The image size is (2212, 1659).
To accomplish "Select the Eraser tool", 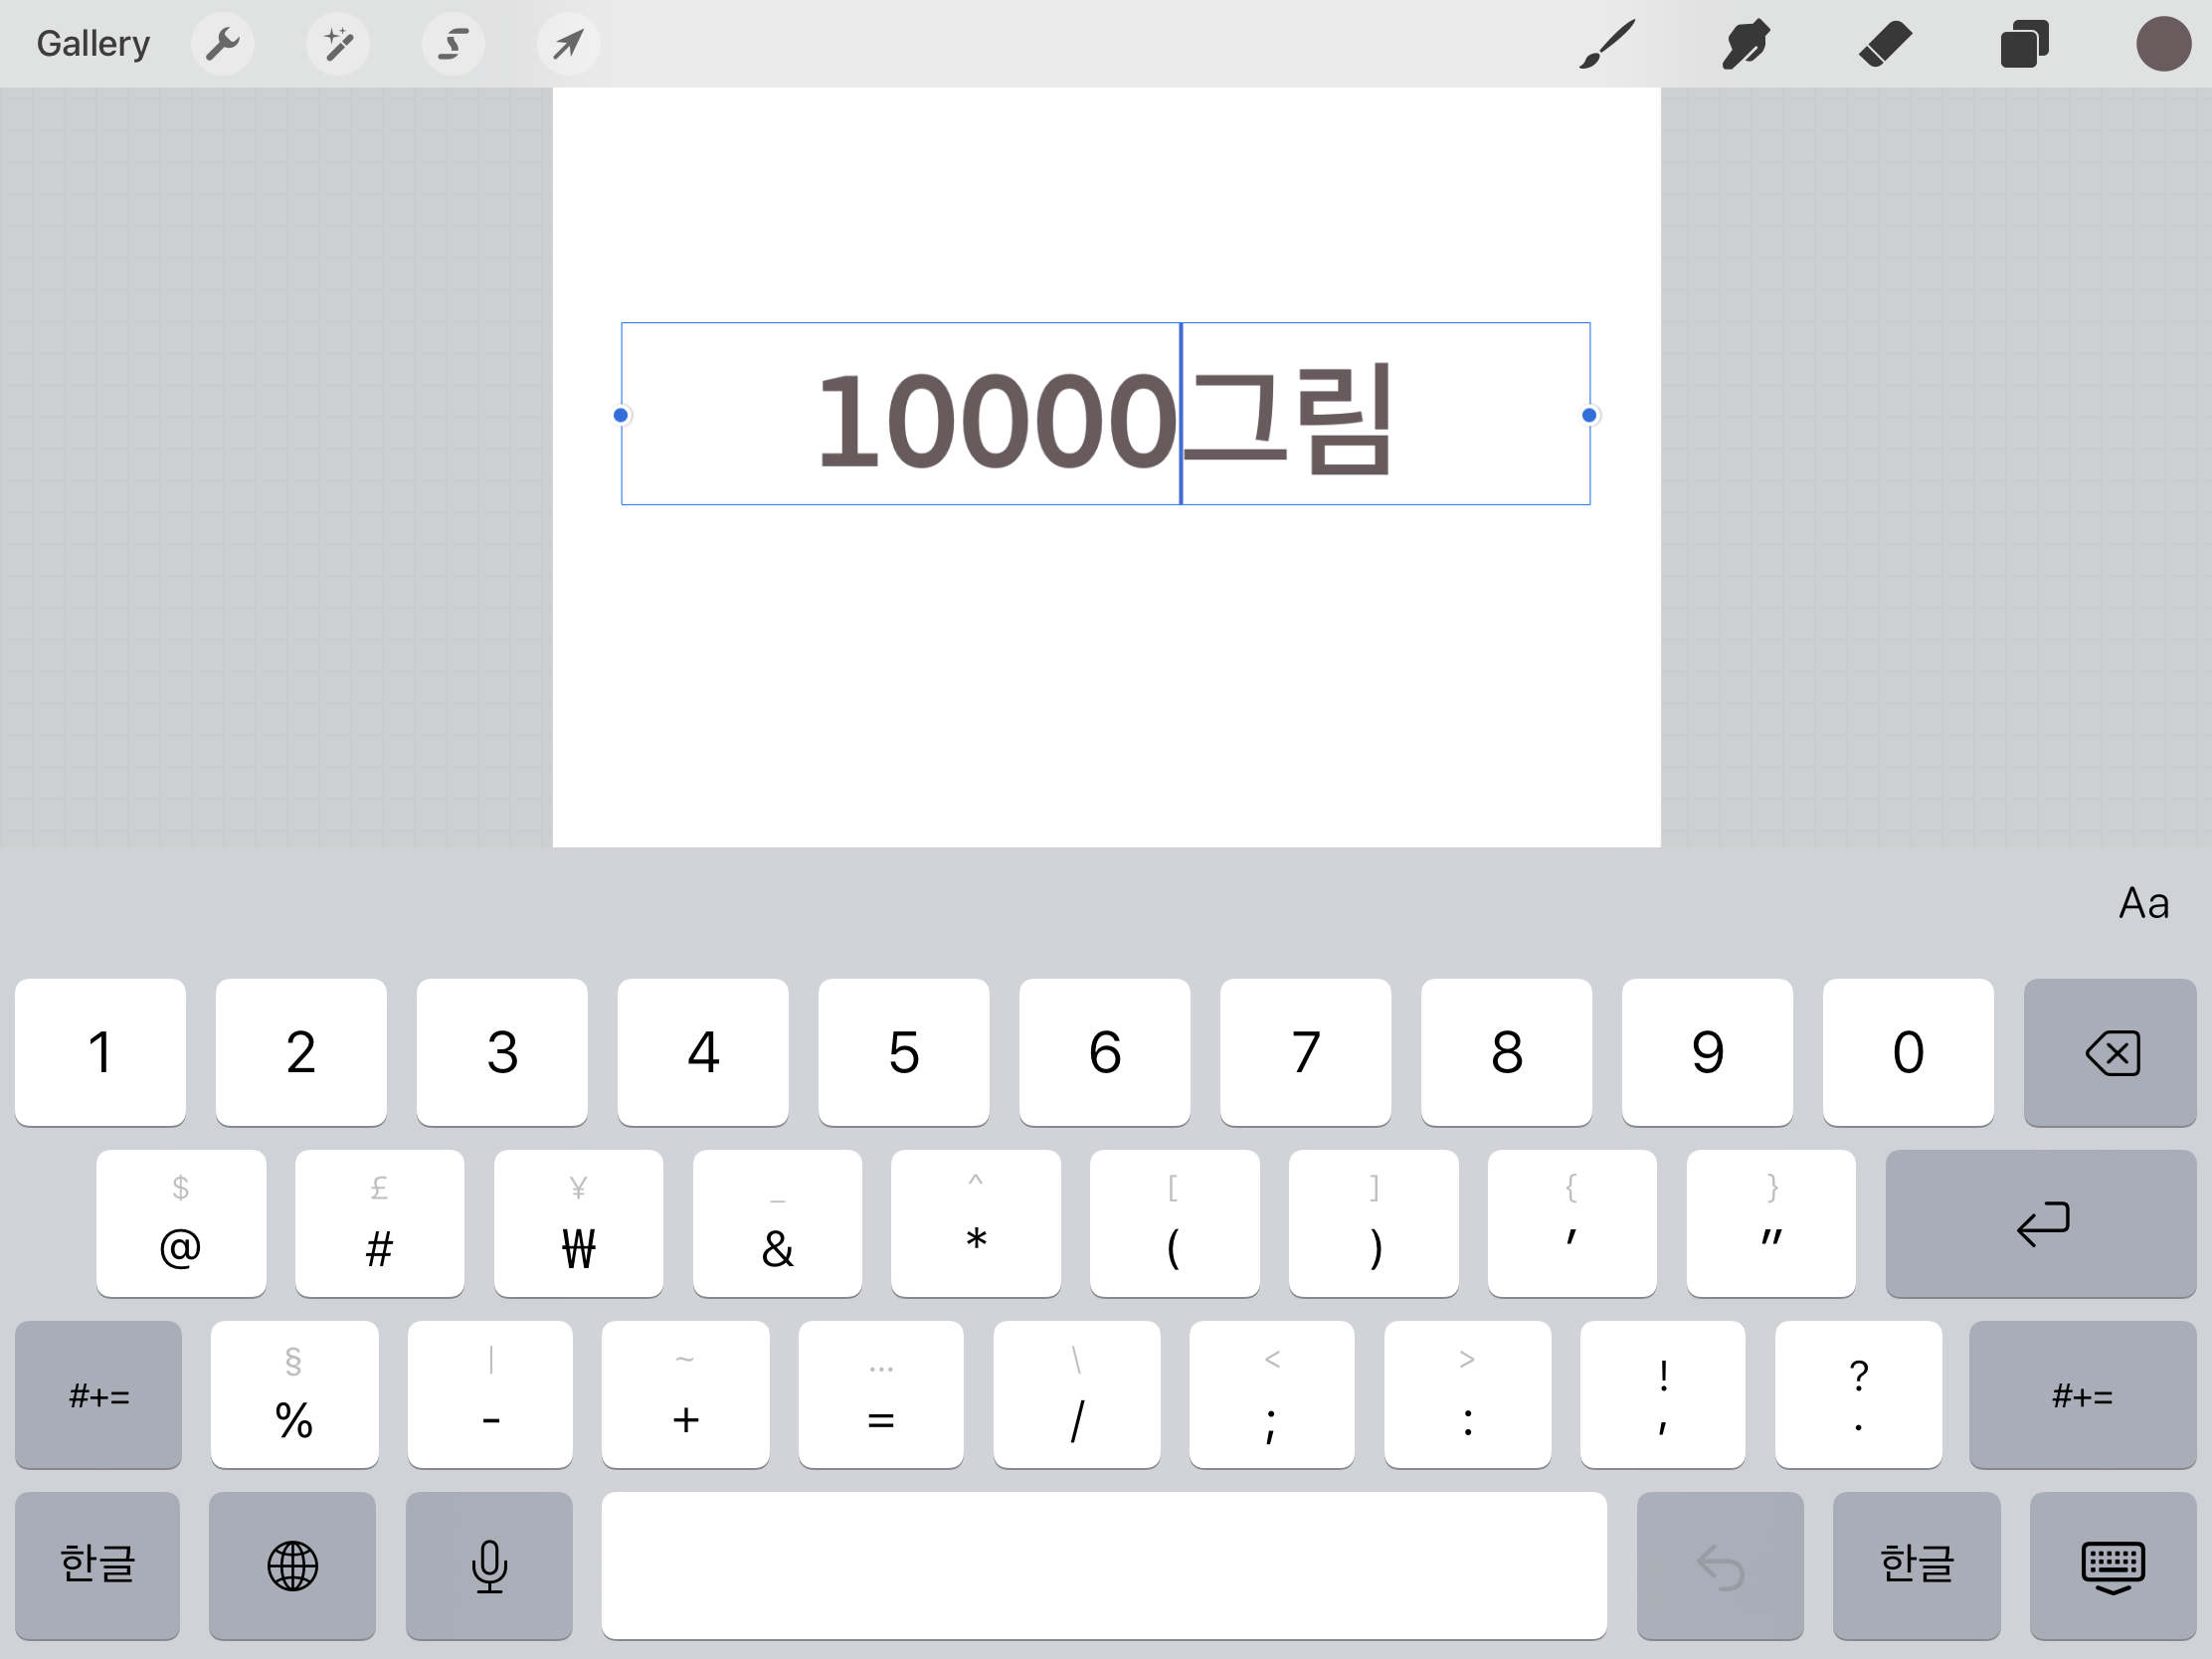I will [x=1885, y=44].
